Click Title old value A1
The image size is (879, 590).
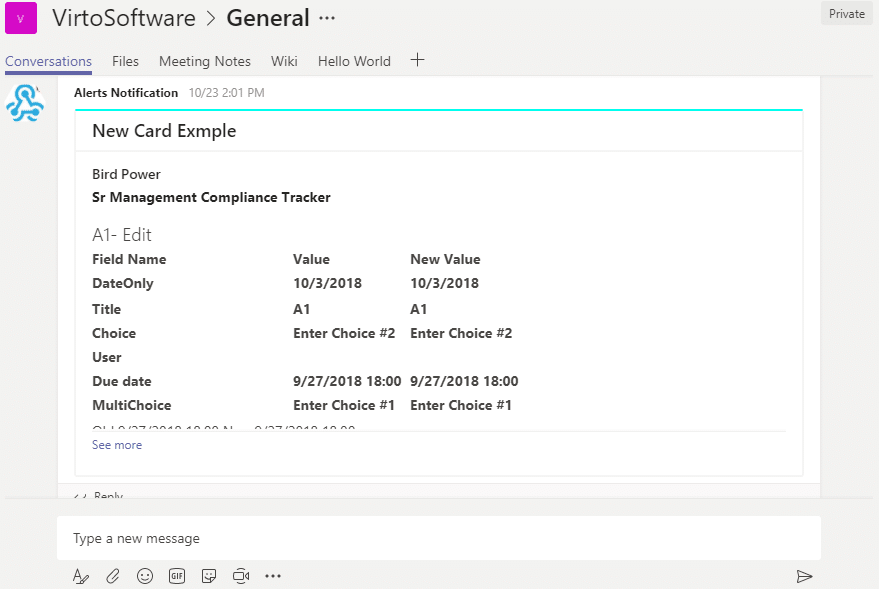[x=302, y=310]
